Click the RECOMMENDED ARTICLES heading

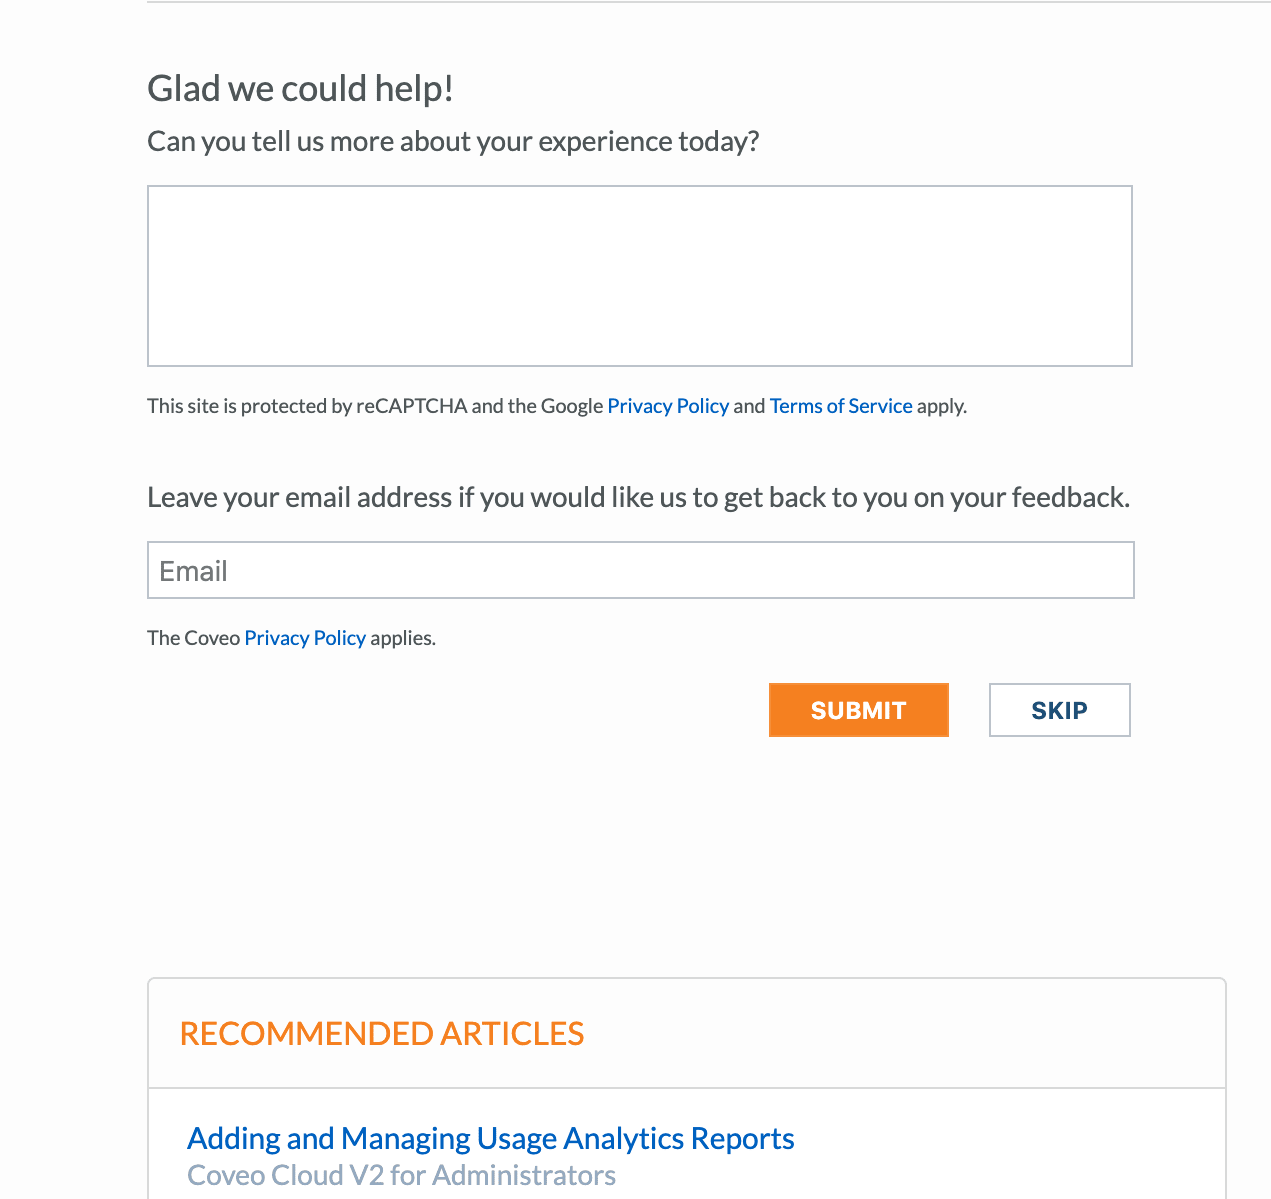pos(381,1033)
